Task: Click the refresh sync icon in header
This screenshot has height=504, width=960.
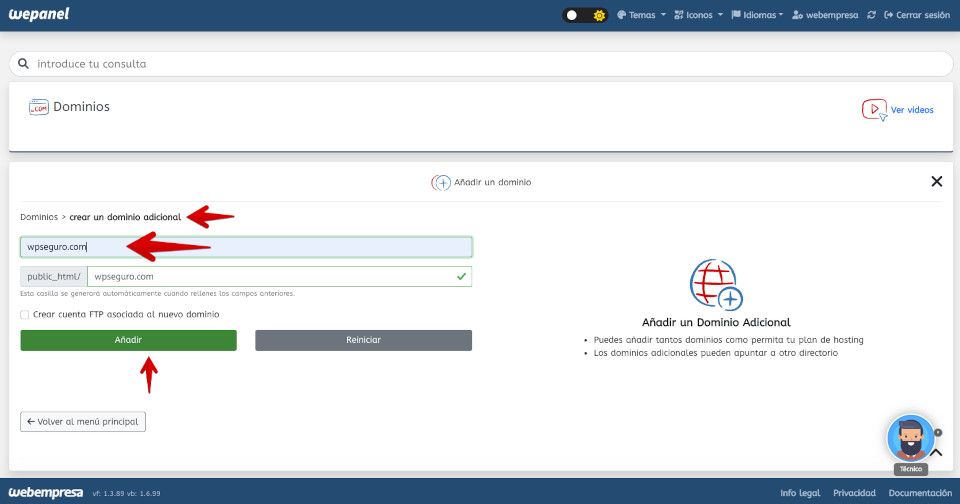Action: point(872,15)
